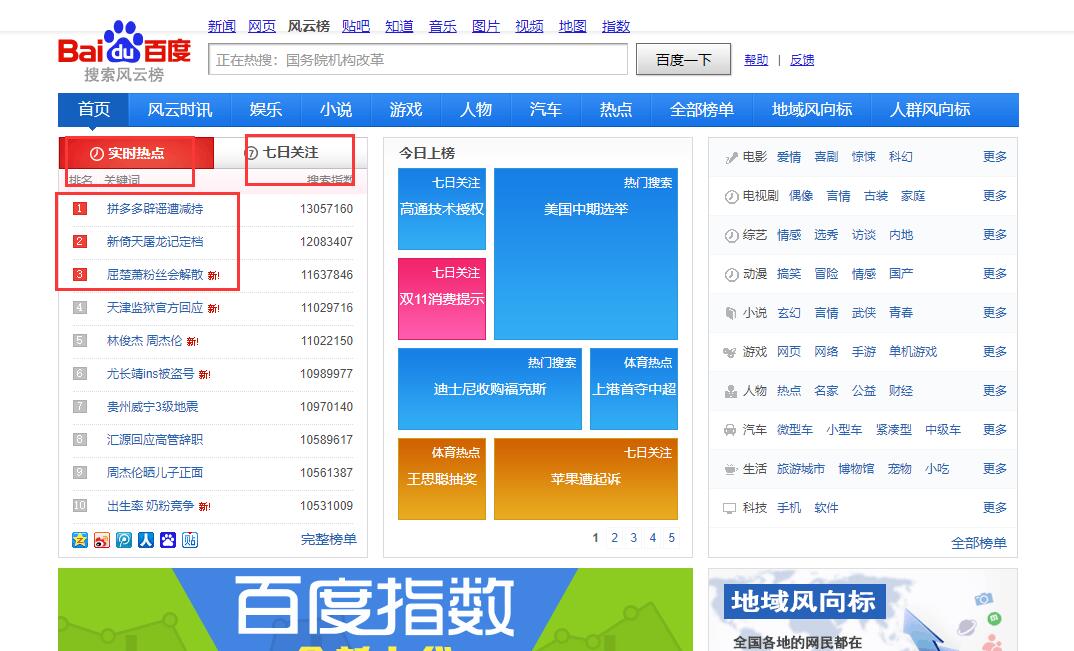Click the search input field
The width and height of the screenshot is (1074, 651).
pos(418,60)
